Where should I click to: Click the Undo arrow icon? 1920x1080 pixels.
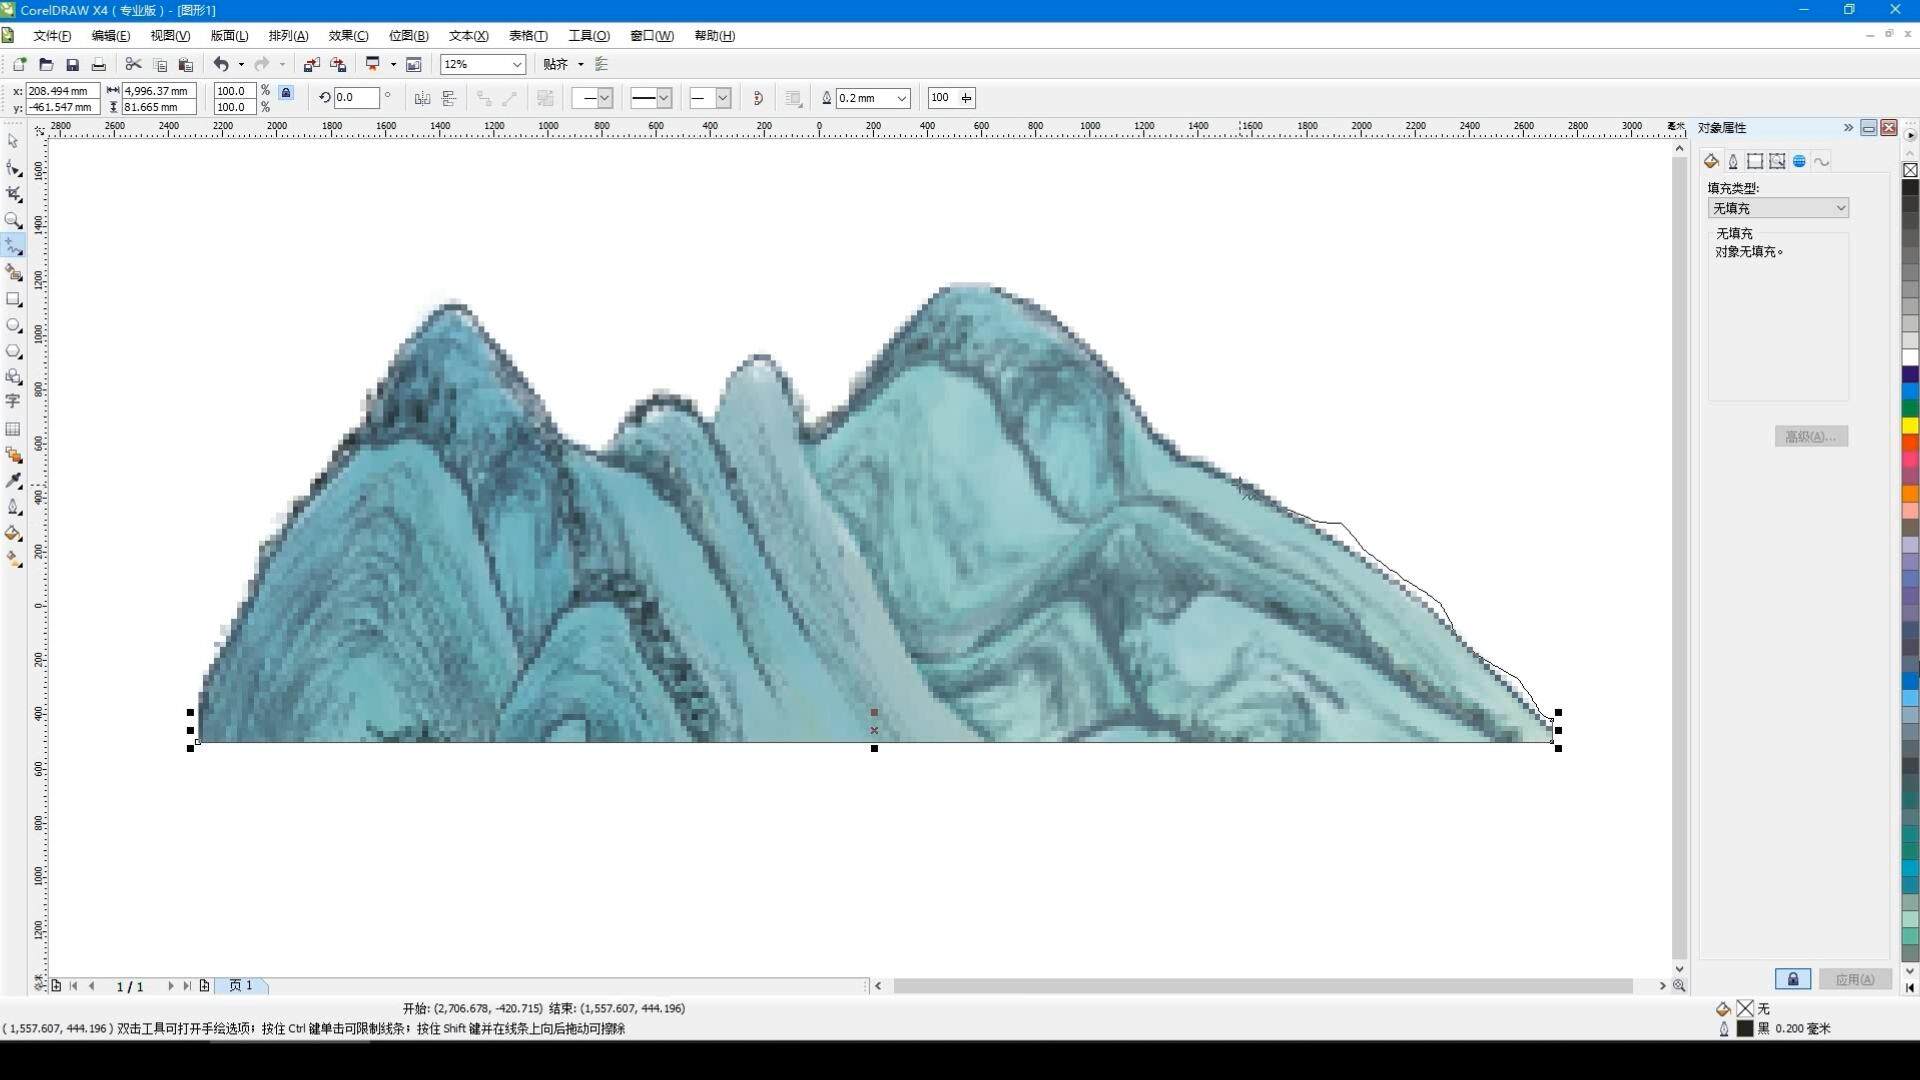click(220, 65)
